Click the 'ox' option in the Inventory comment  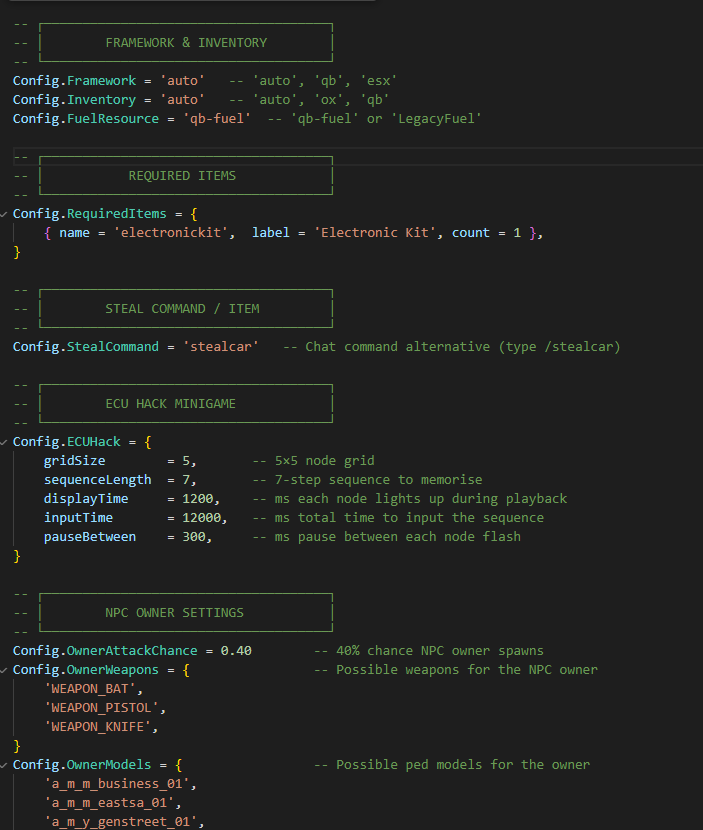(x=328, y=100)
